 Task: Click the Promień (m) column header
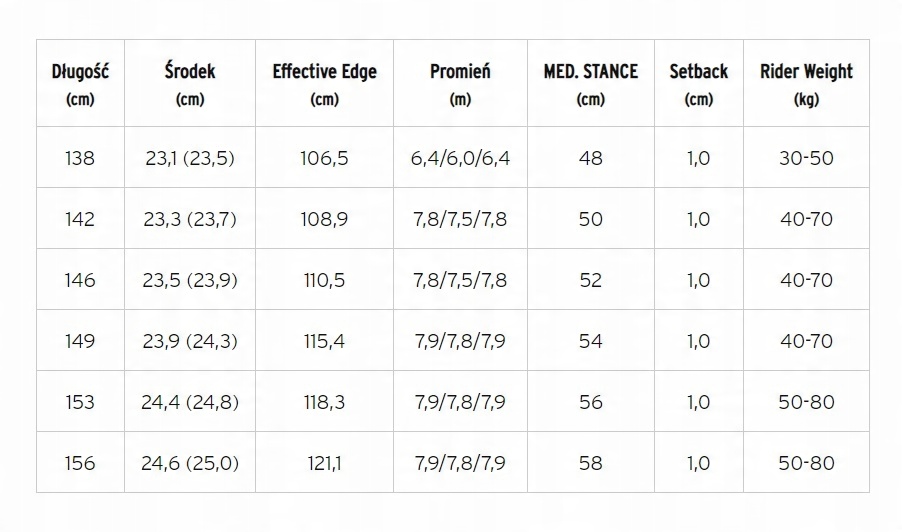coord(460,84)
